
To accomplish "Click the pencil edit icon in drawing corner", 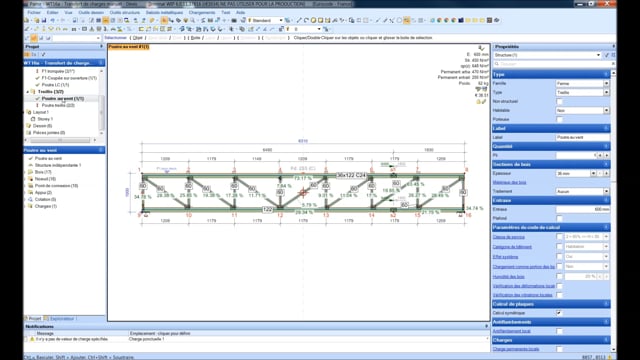I will click(x=484, y=102).
